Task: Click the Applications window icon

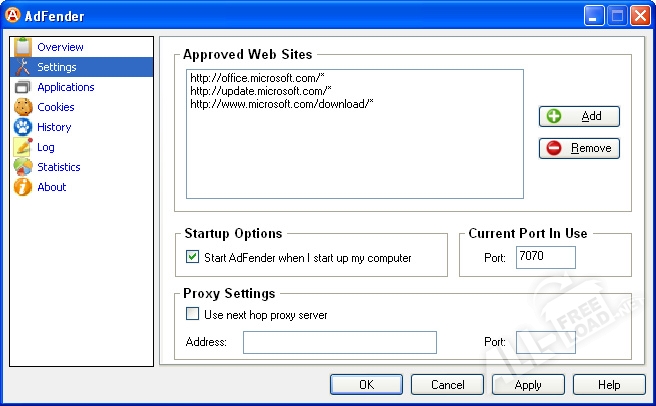Action: 22,87
